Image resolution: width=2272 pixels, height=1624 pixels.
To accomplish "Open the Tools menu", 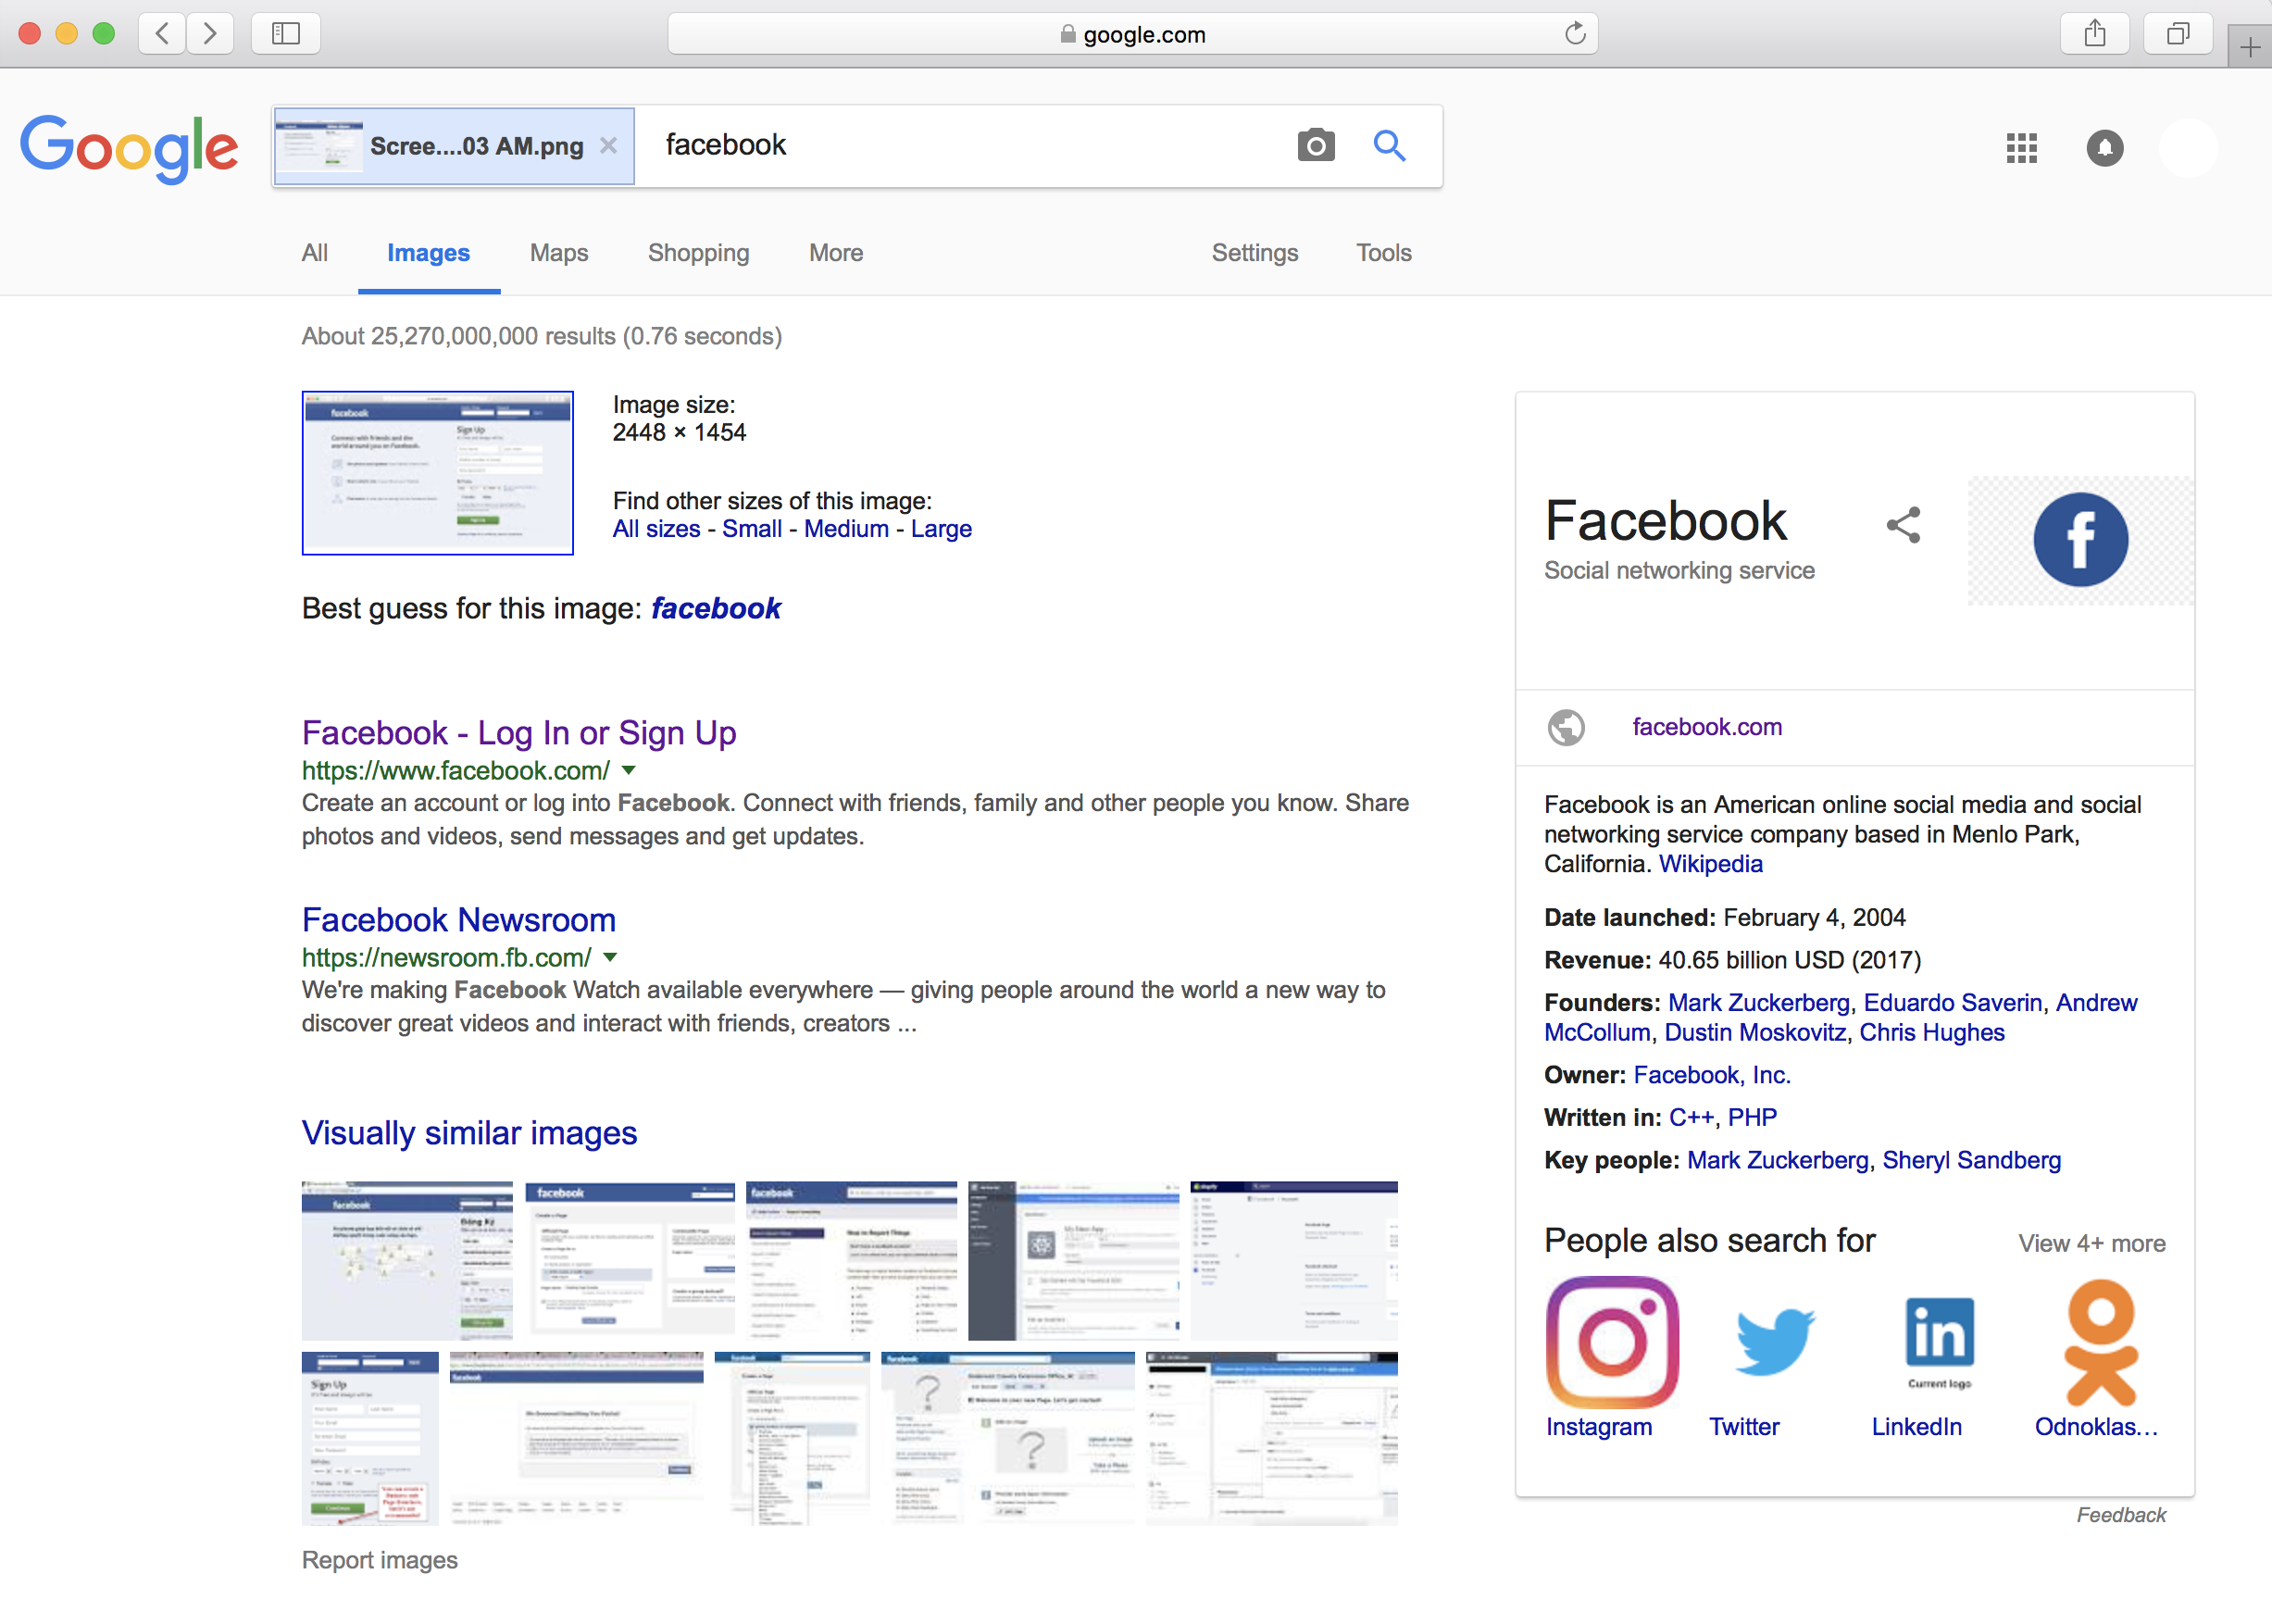I will coord(1384,253).
